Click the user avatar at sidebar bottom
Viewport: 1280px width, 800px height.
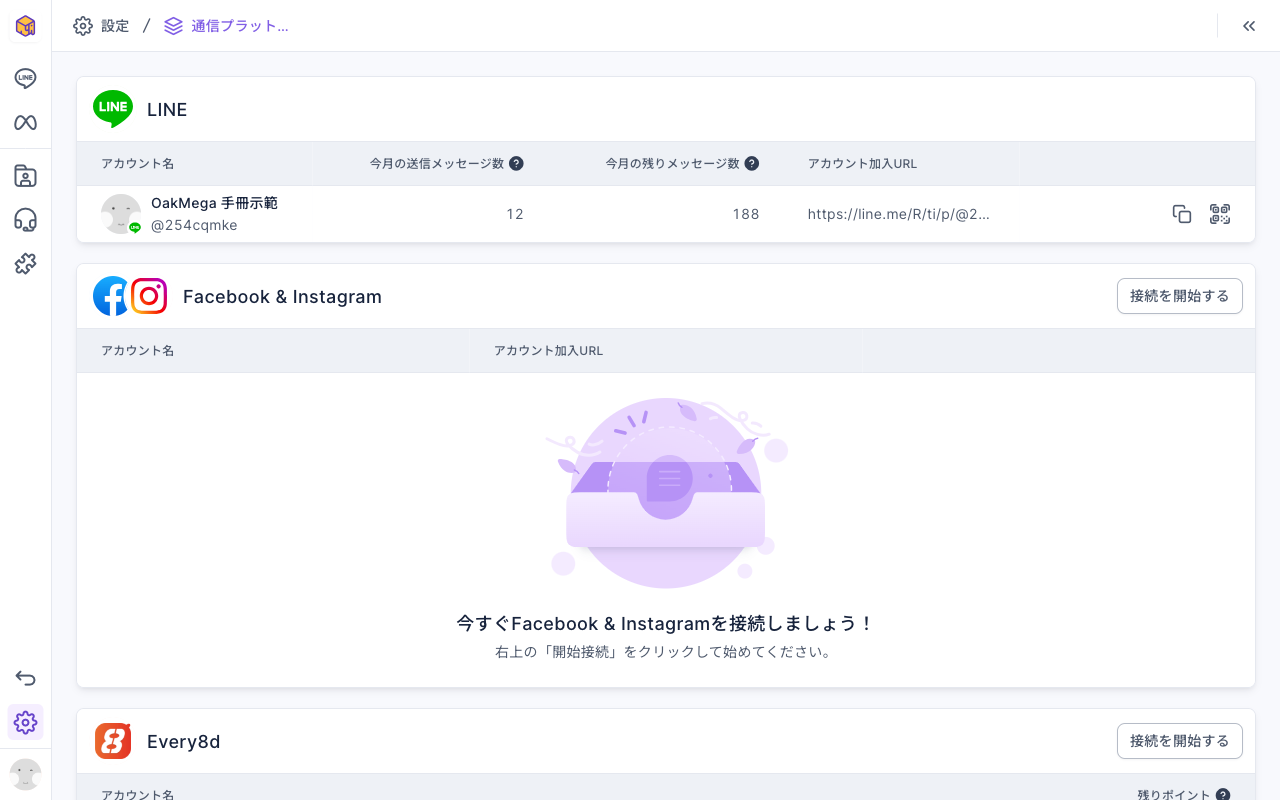coord(25,774)
